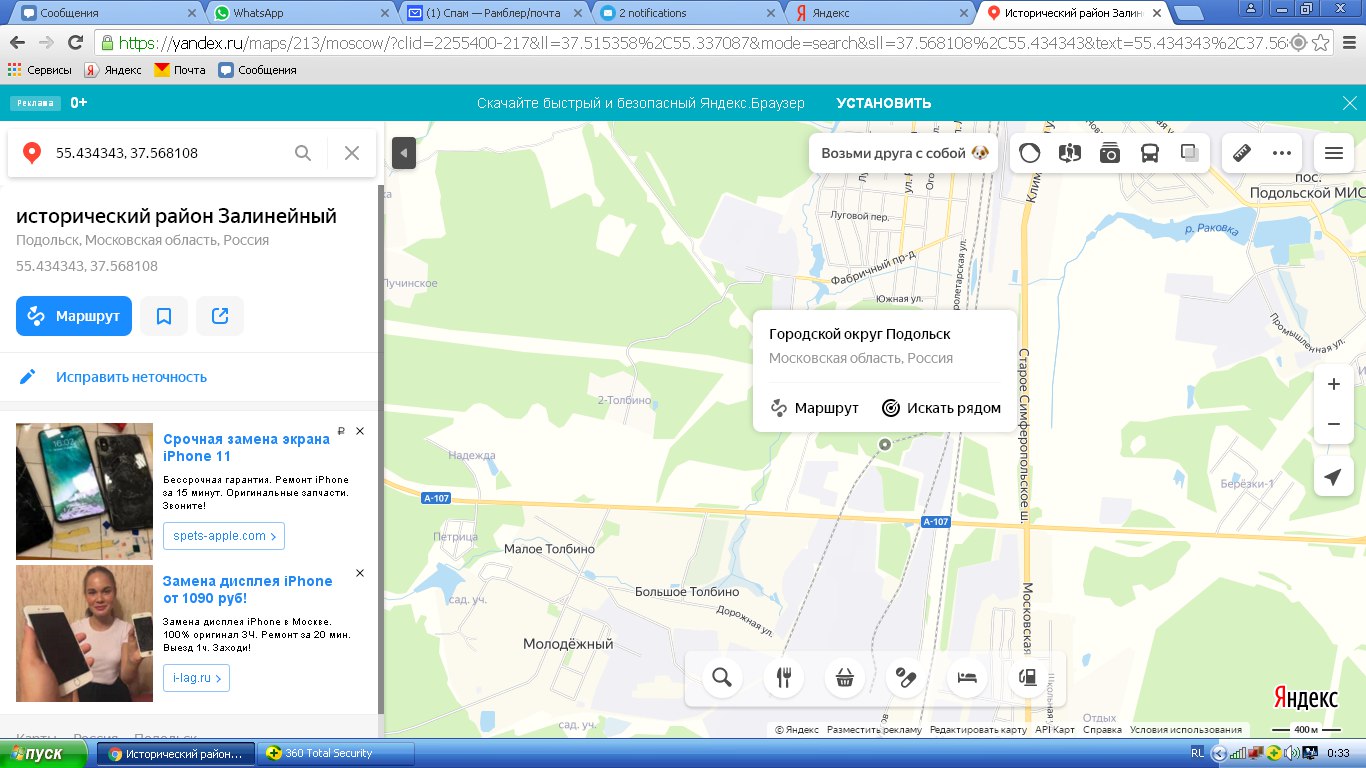Click the magnifier icon in the search box
Viewport: 1366px width, 768px height.
pos(303,153)
